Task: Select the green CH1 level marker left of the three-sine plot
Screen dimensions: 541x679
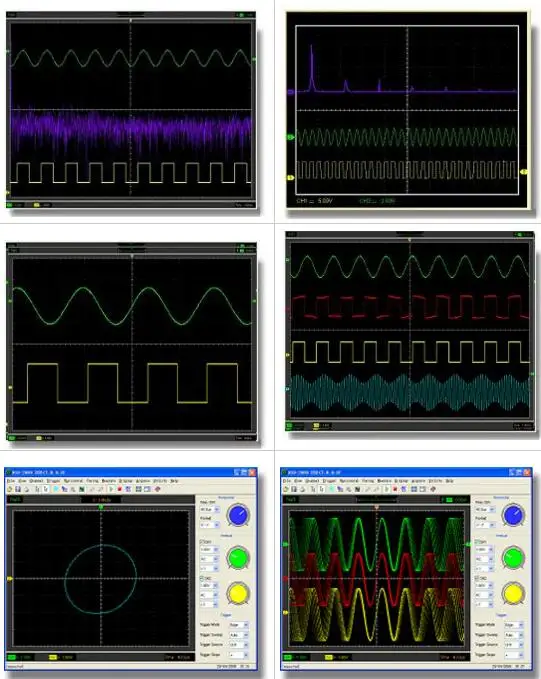Action: coord(285,544)
